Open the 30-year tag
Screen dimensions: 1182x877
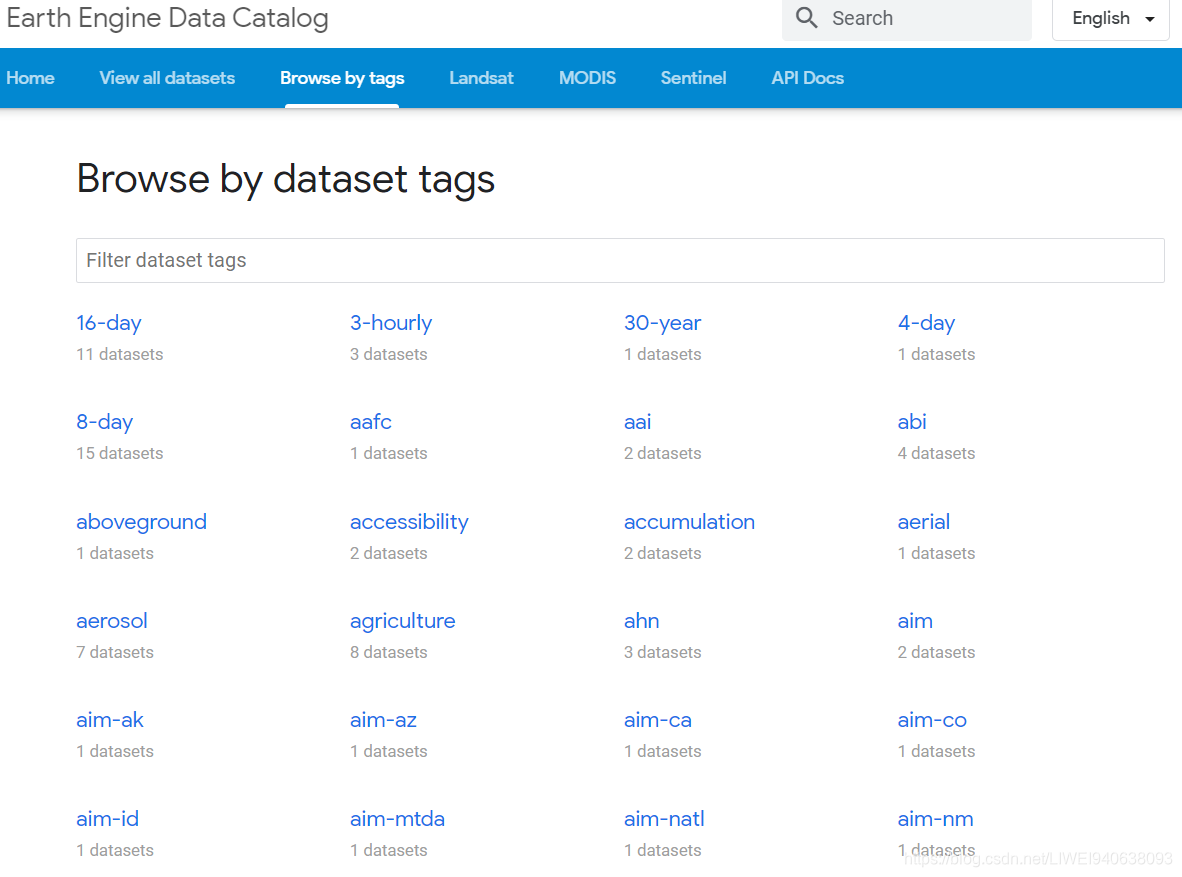(x=663, y=323)
